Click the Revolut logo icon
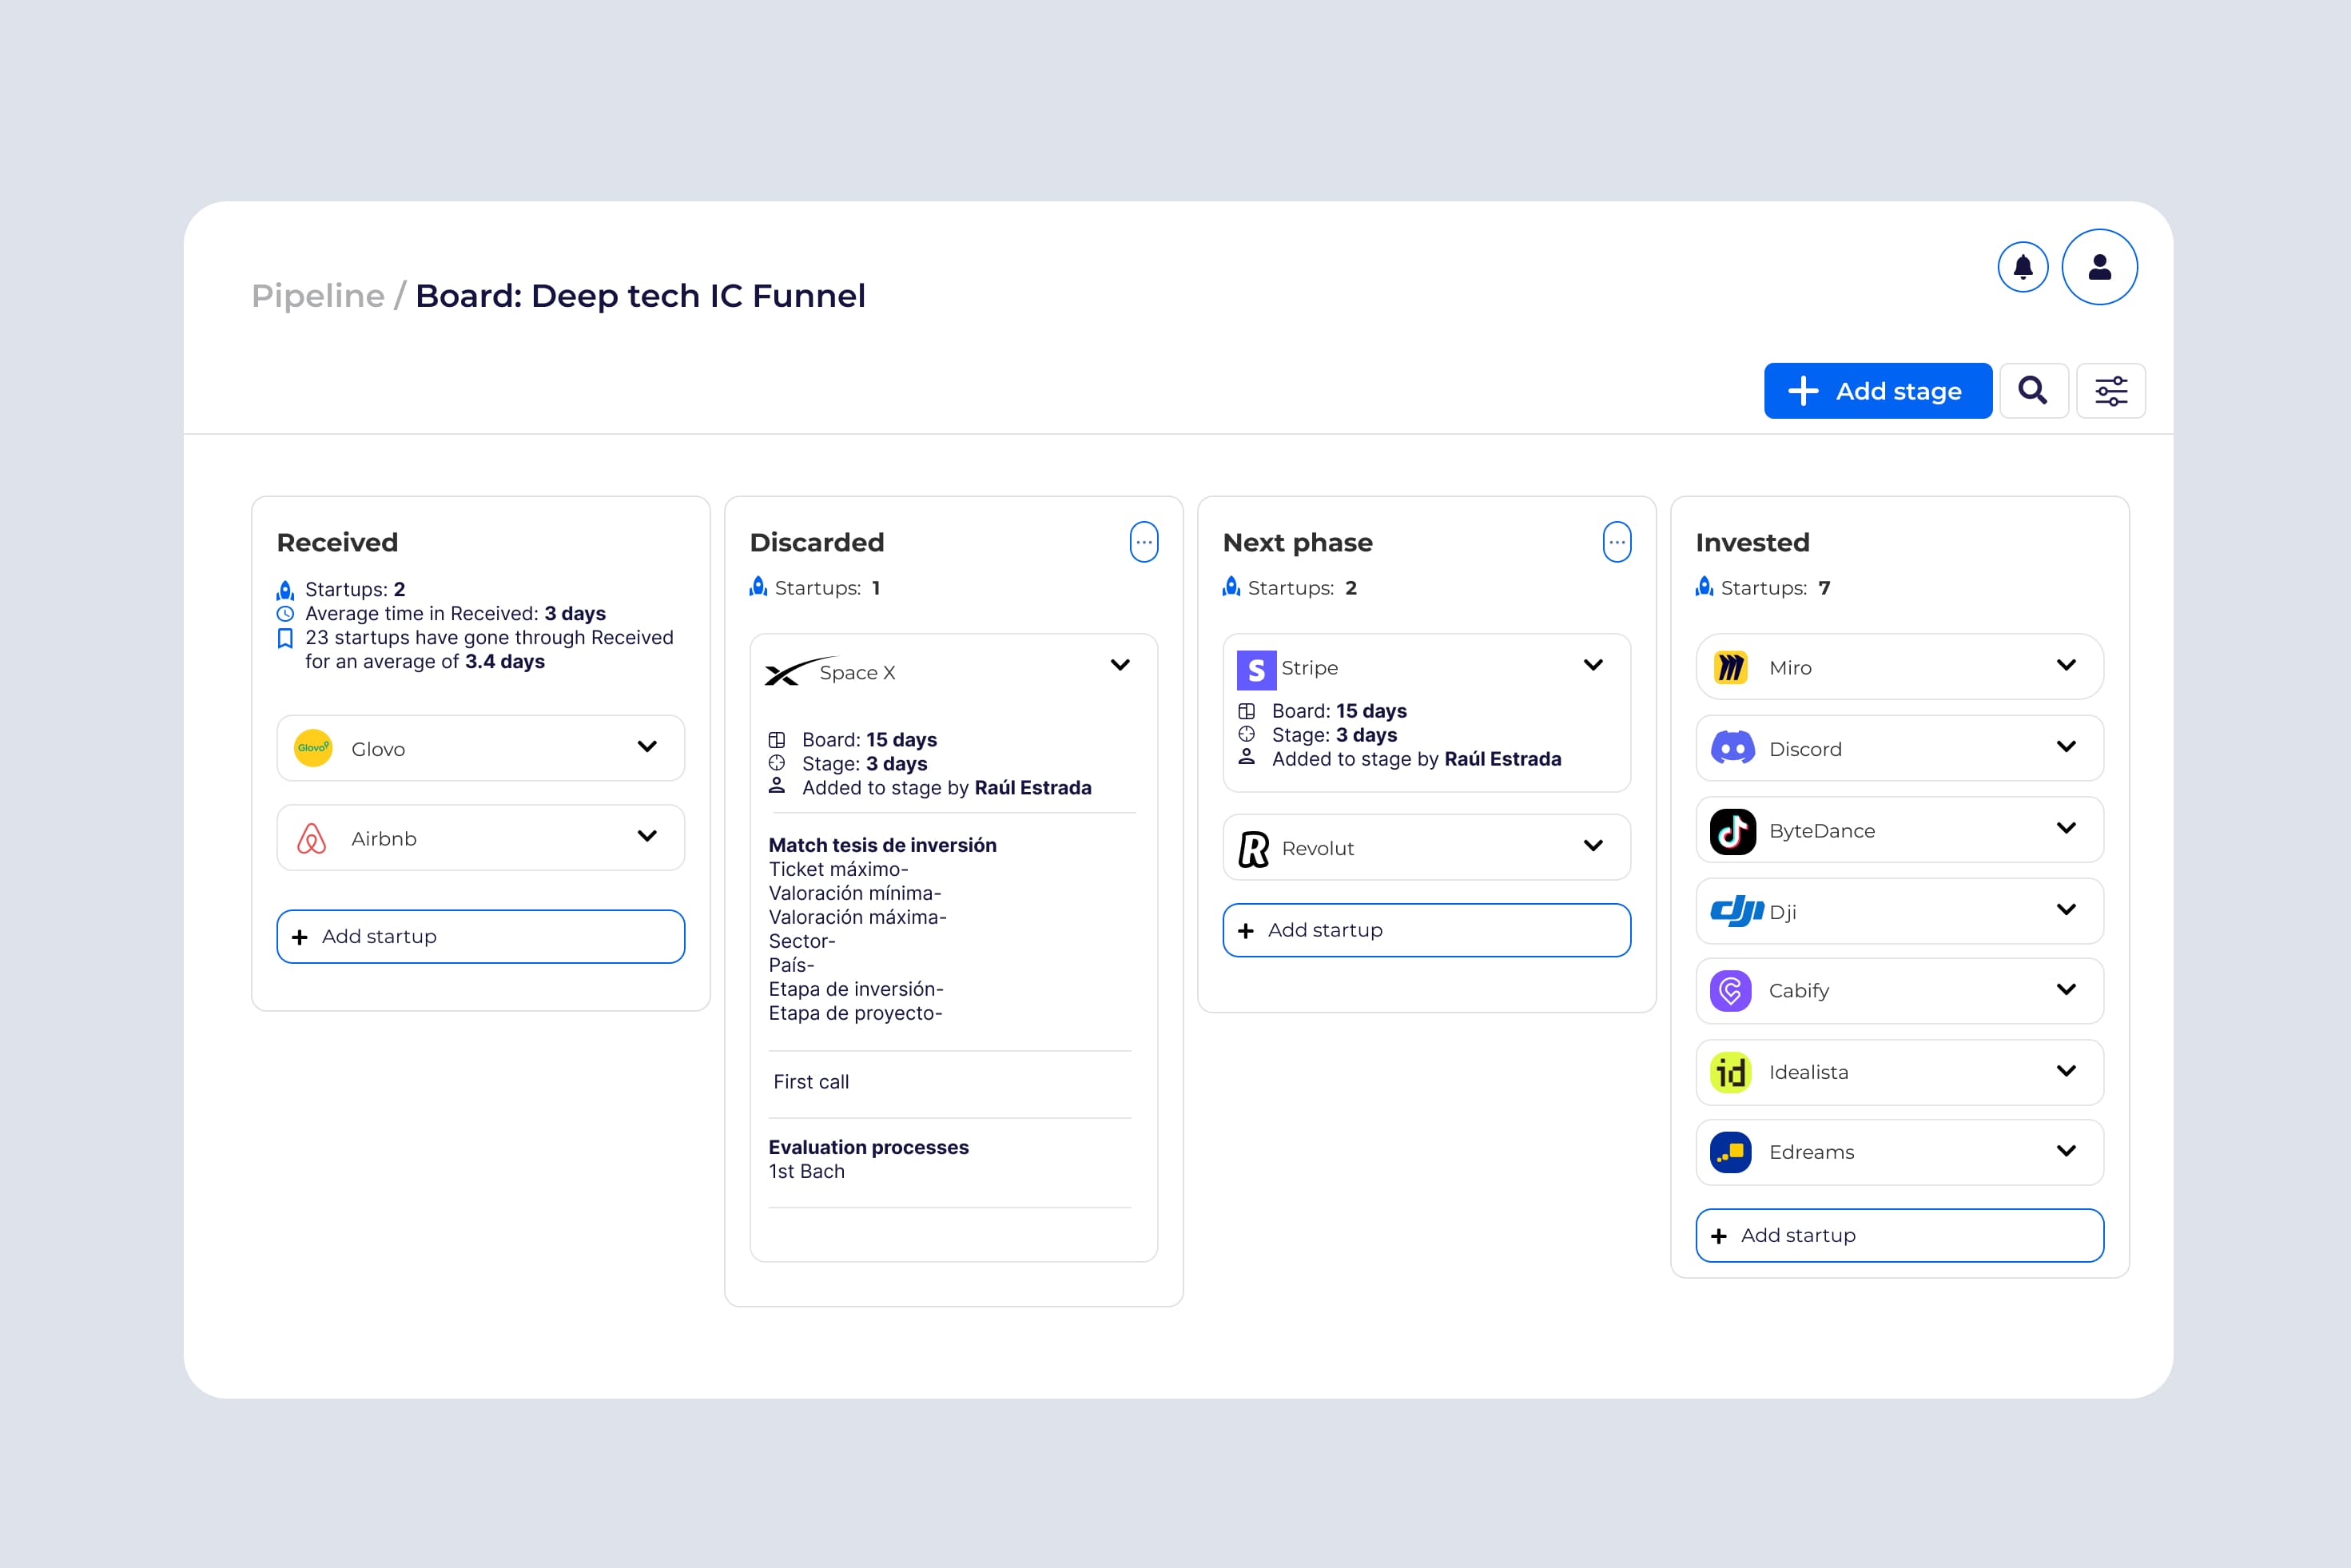 point(1254,848)
